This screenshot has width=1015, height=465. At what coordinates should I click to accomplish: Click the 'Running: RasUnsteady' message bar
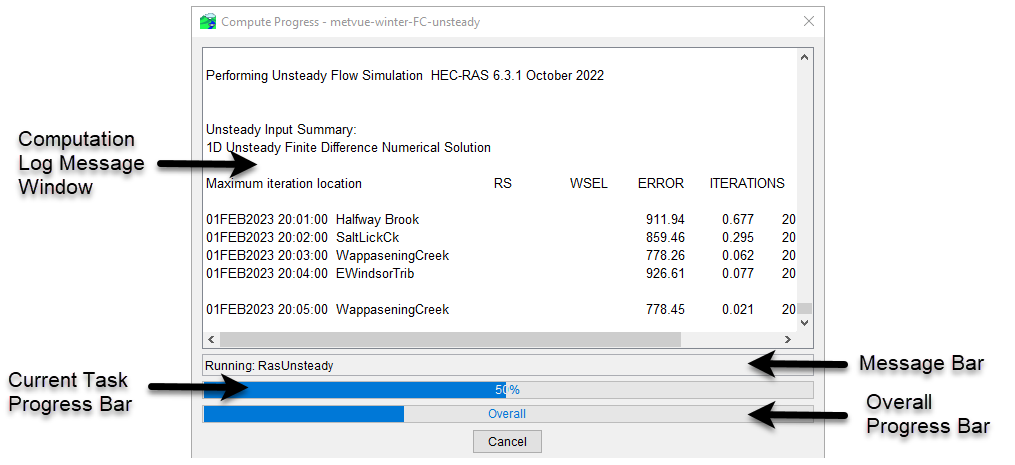(x=472, y=366)
